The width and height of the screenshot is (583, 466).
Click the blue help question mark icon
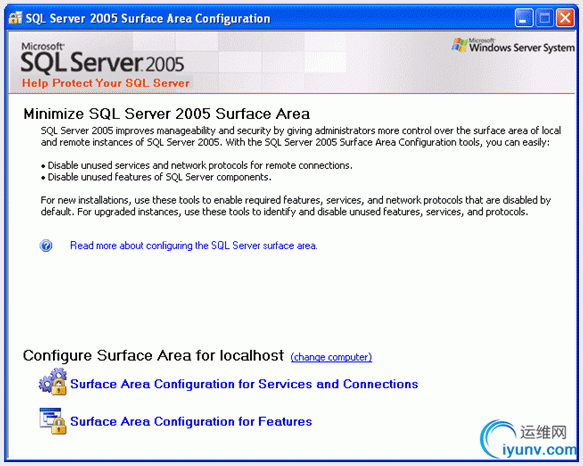tap(46, 245)
